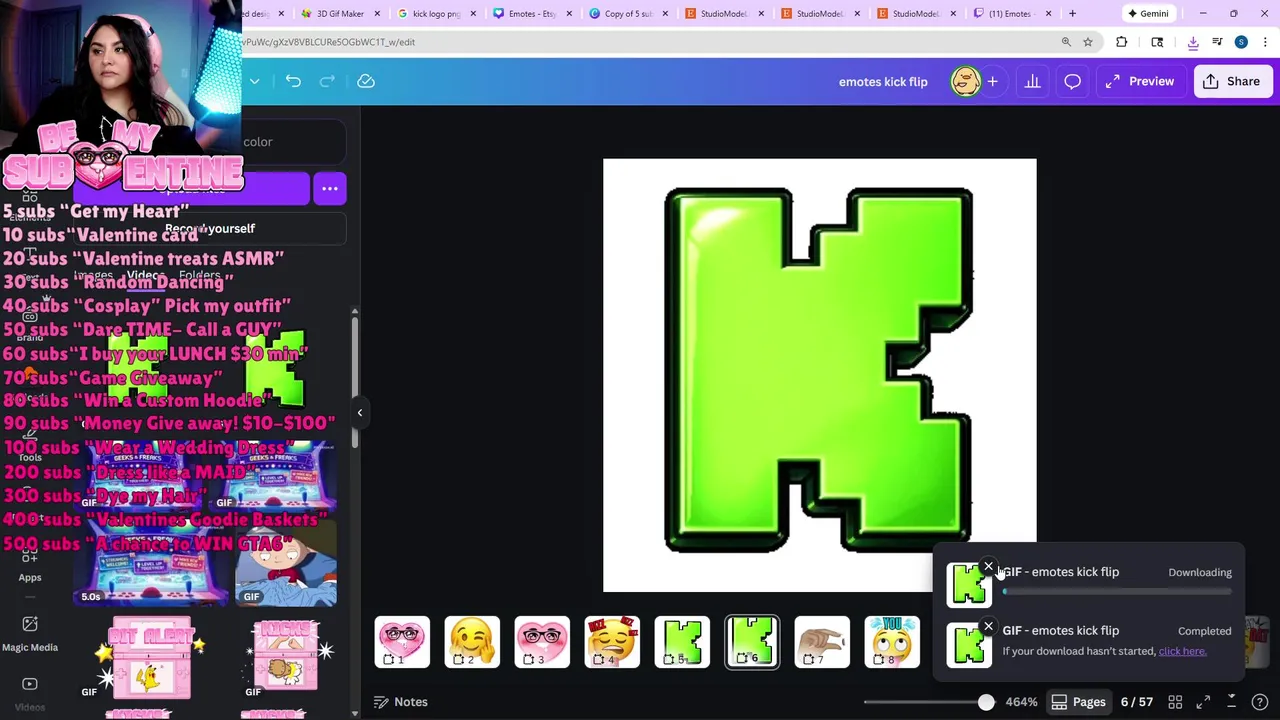Click the 'click here' download link

[x=1182, y=651]
